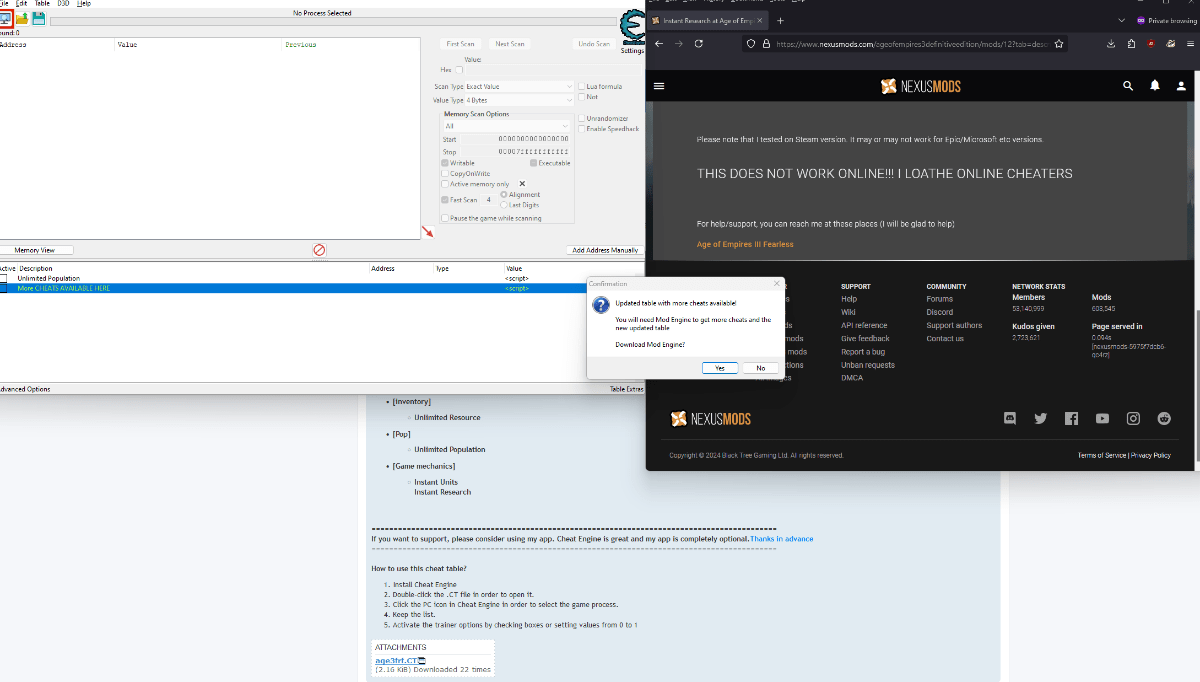The height and width of the screenshot is (682, 1200).
Task: Click the YouTube icon in Nexus footer
Action: pos(1102,419)
